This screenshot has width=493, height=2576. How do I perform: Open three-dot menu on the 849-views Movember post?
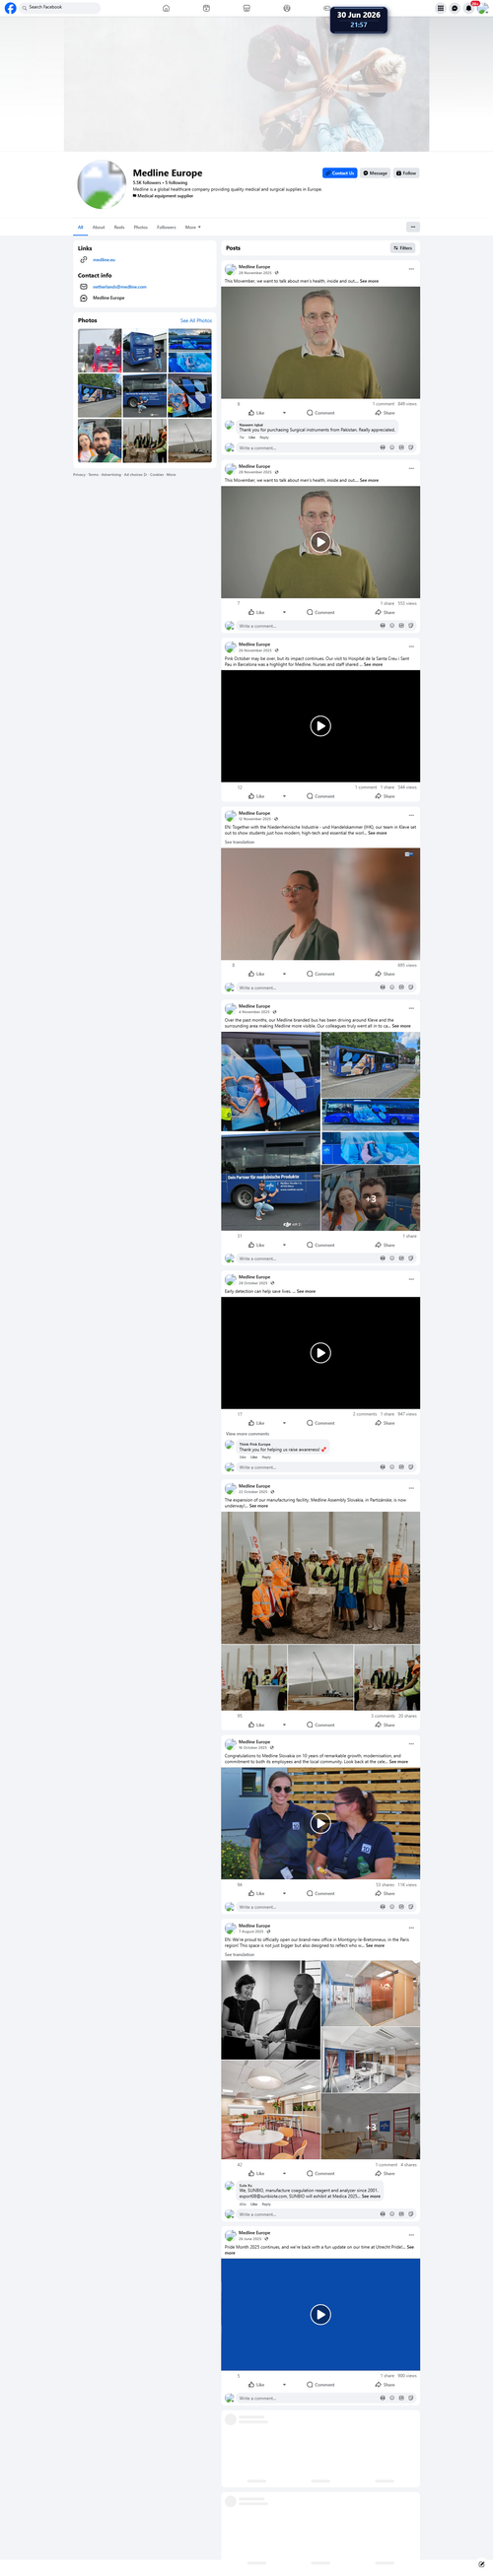[x=411, y=269]
